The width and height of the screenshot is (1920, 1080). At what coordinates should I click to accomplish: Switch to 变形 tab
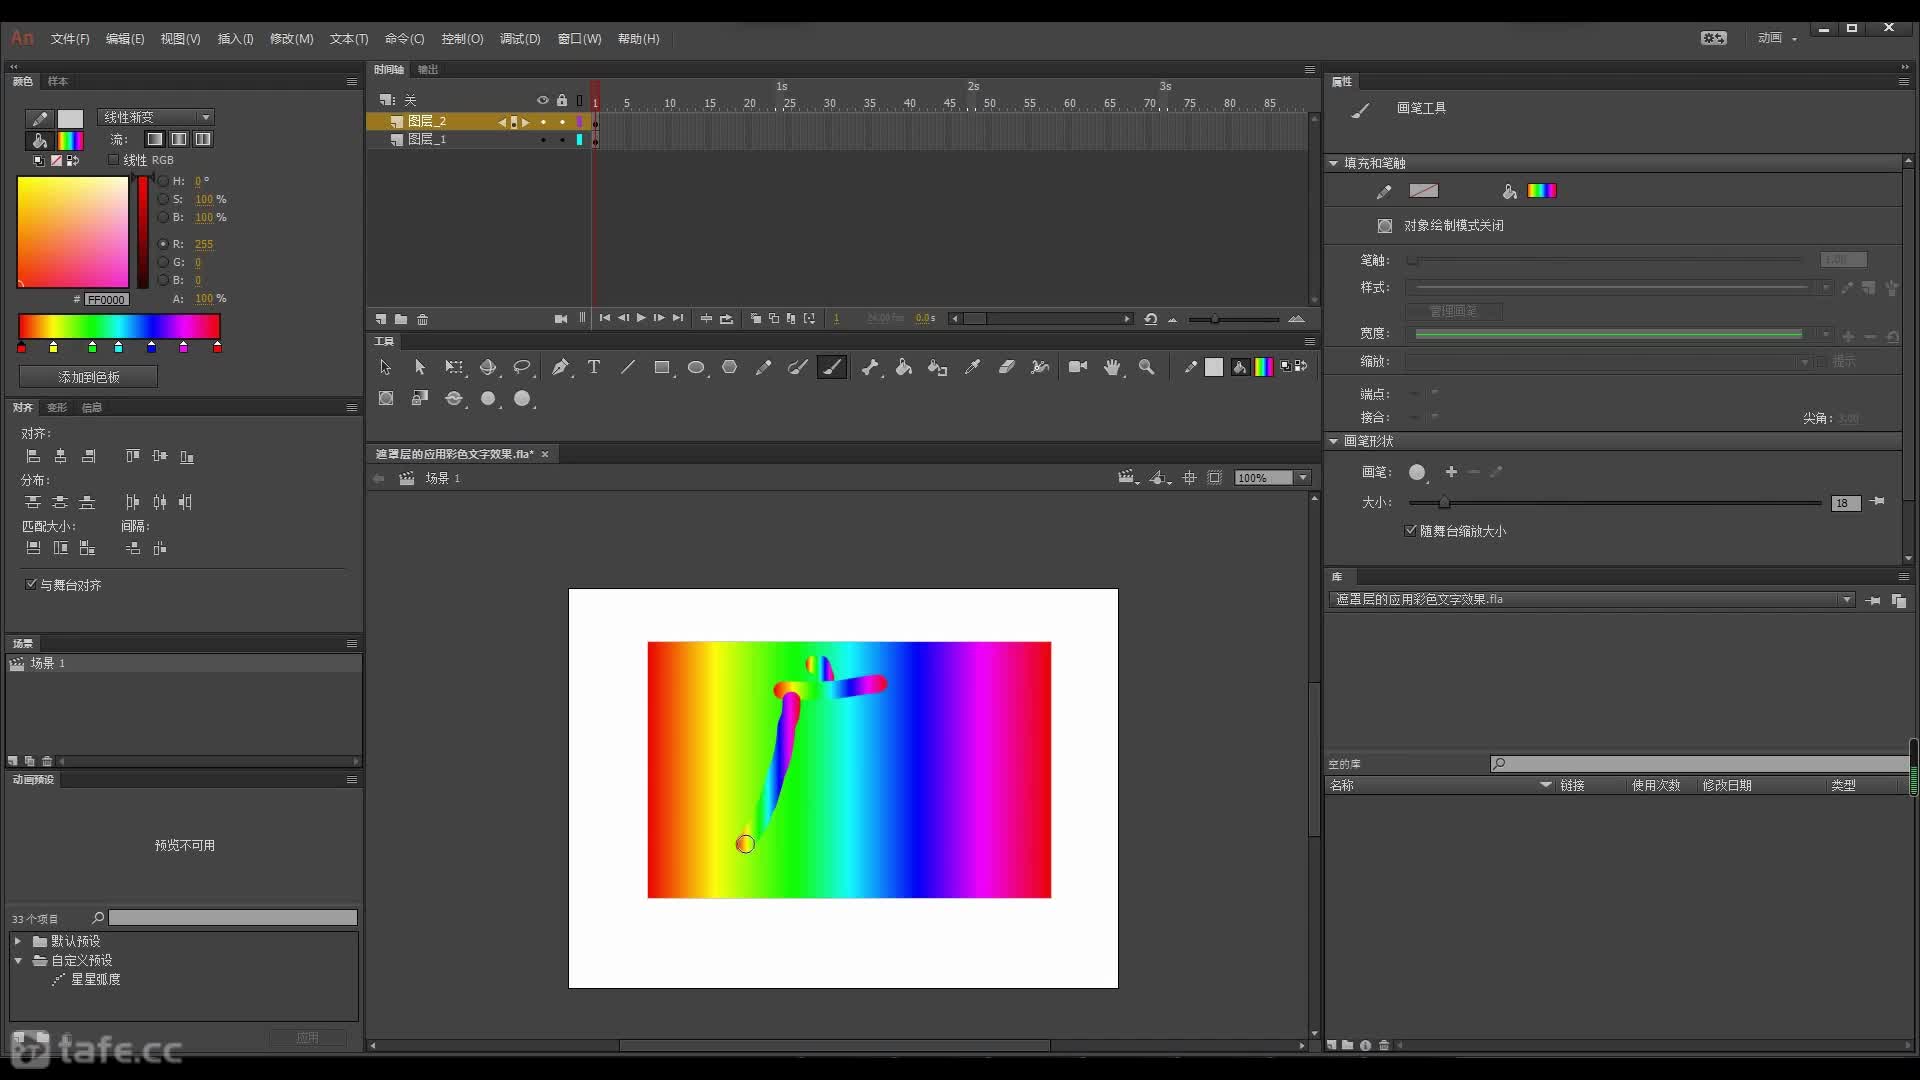(x=57, y=407)
